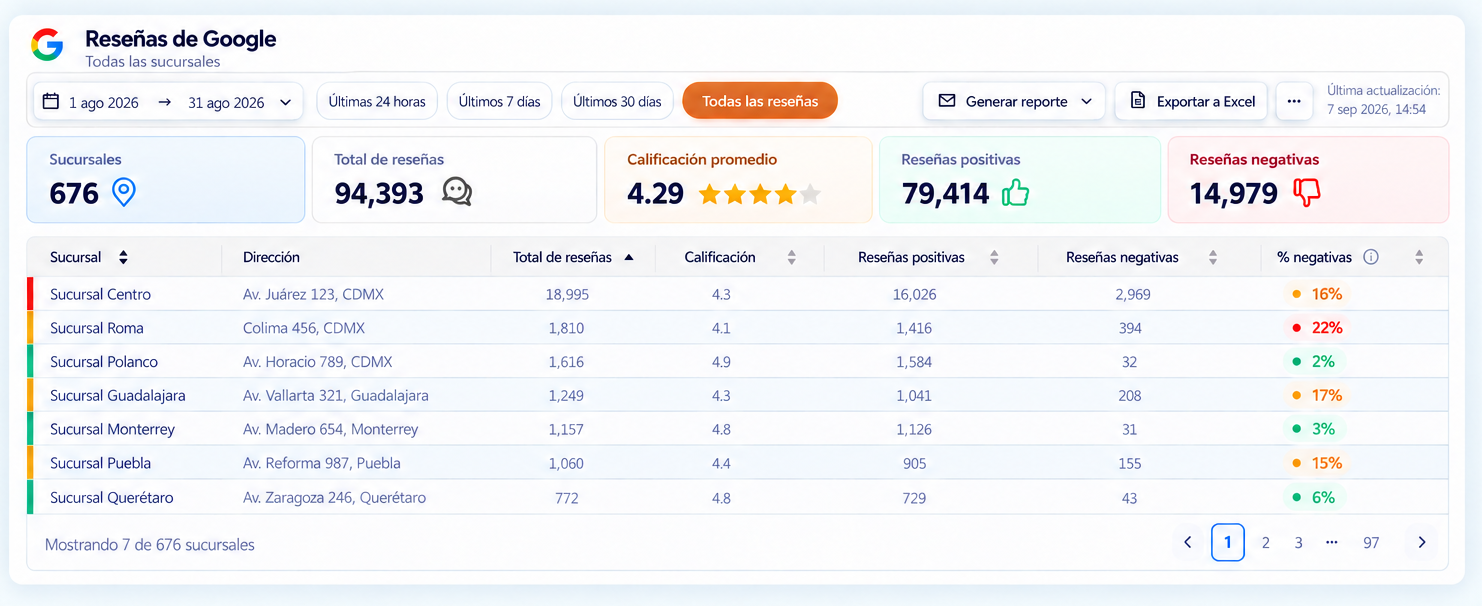Open the Generar reporte dropdown arrow

pos(1086,102)
